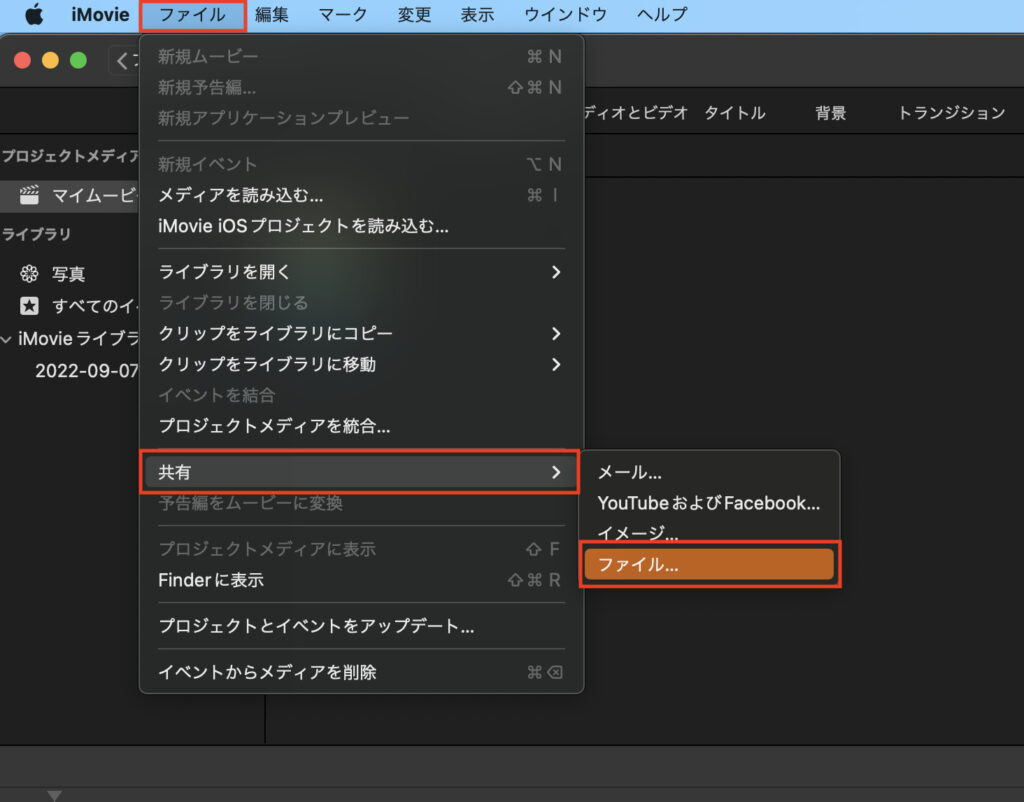Select the 2022-09-07 event in library
The height and width of the screenshot is (802, 1024).
[84, 370]
